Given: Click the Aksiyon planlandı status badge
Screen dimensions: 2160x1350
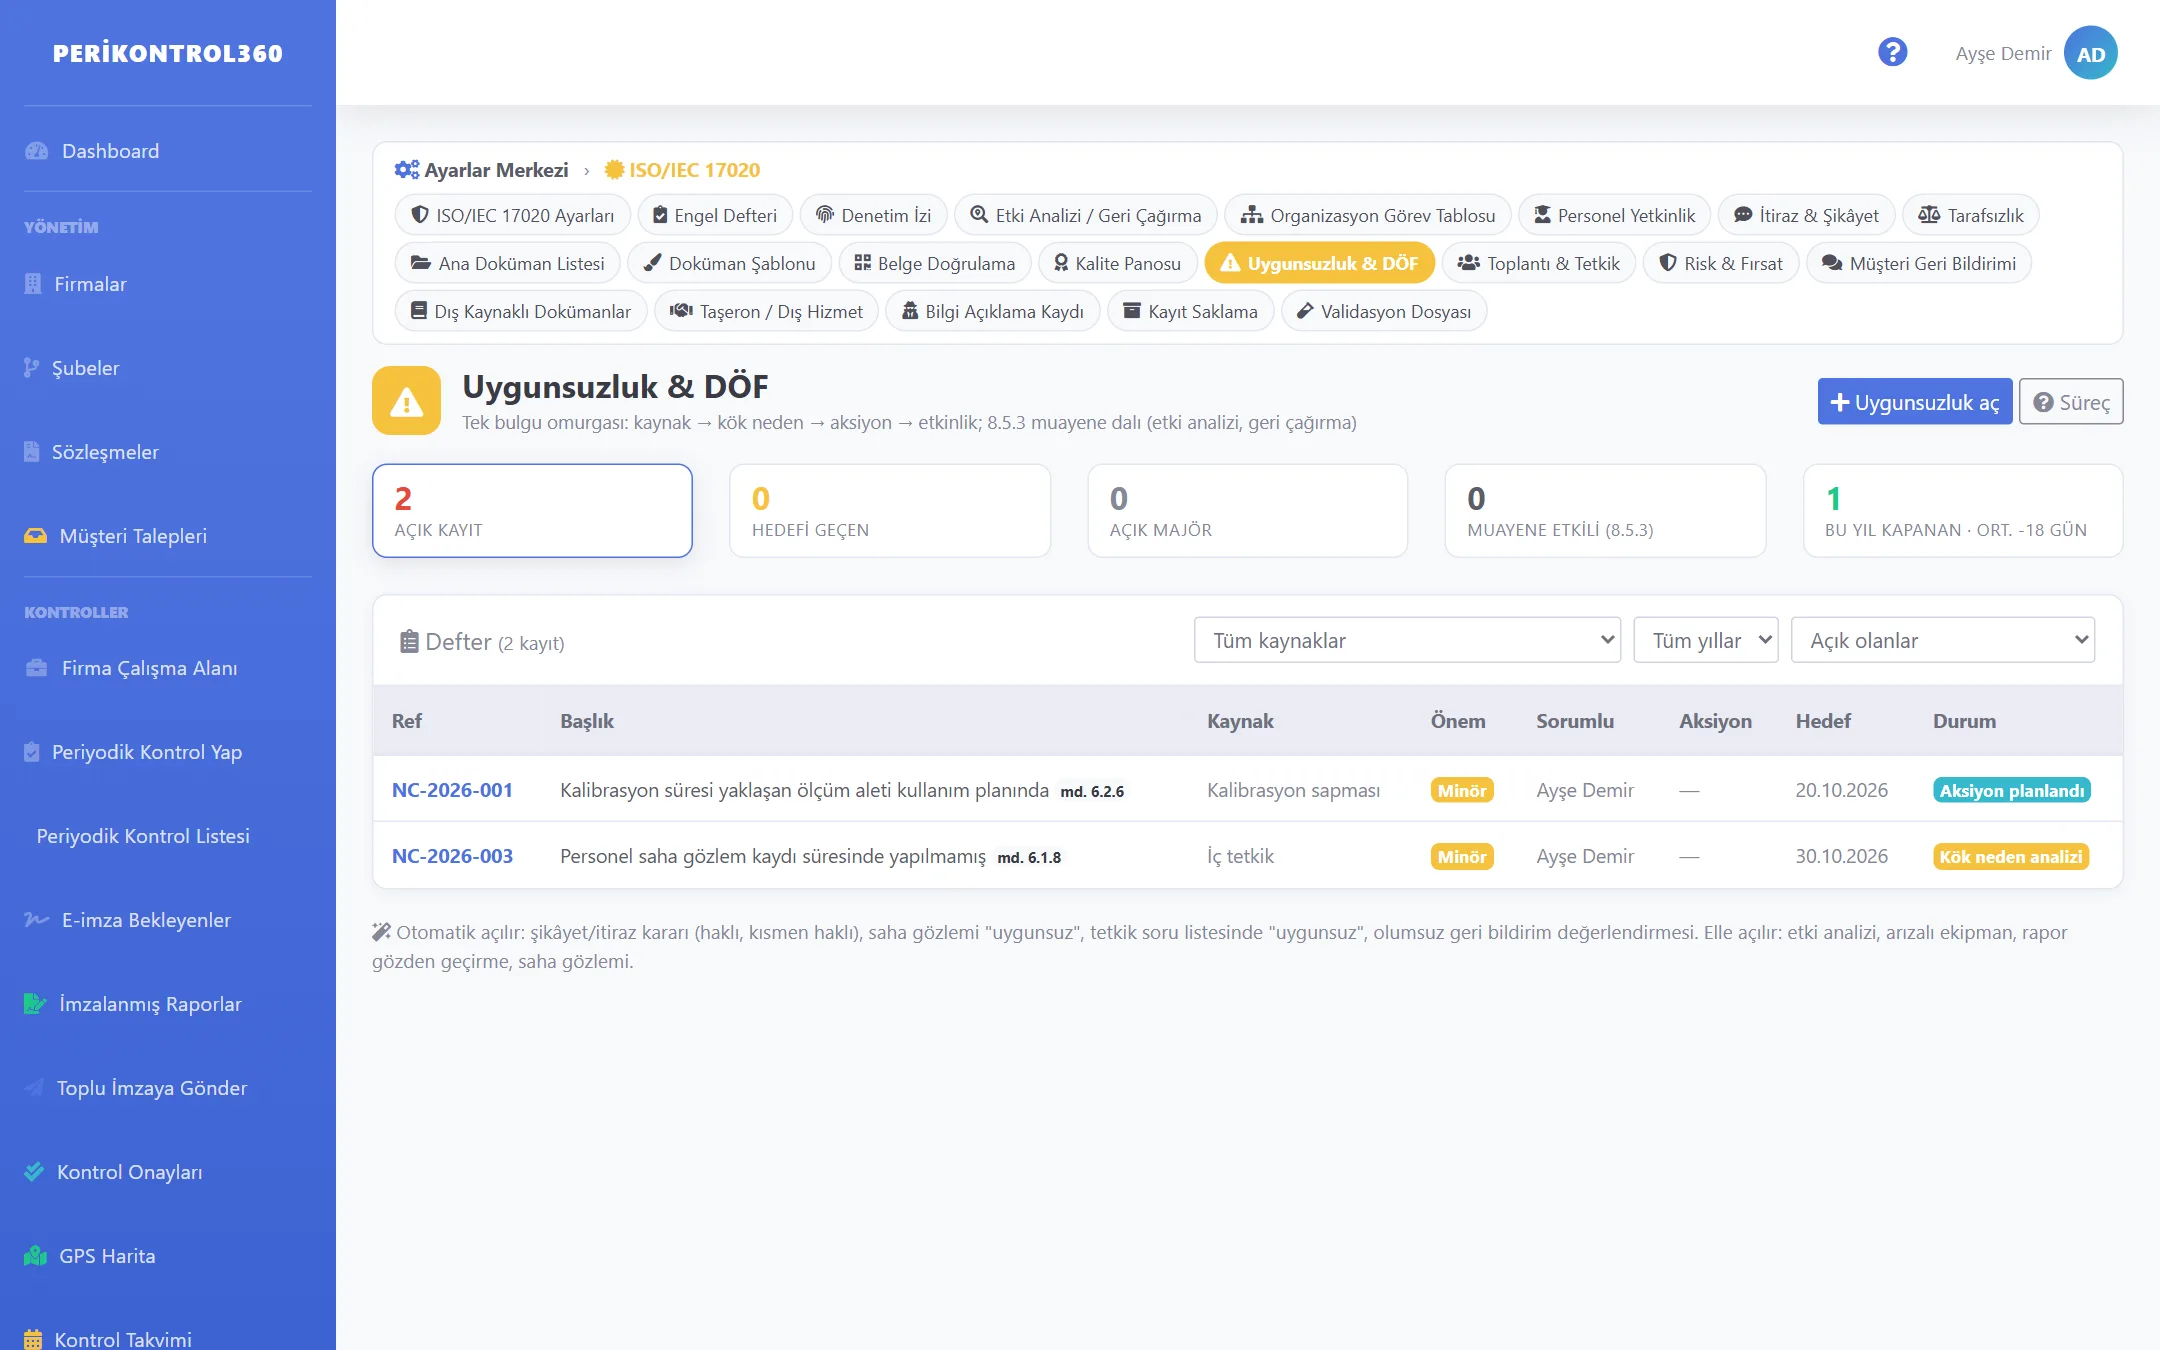Looking at the screenshot, I should [2012, 790].
